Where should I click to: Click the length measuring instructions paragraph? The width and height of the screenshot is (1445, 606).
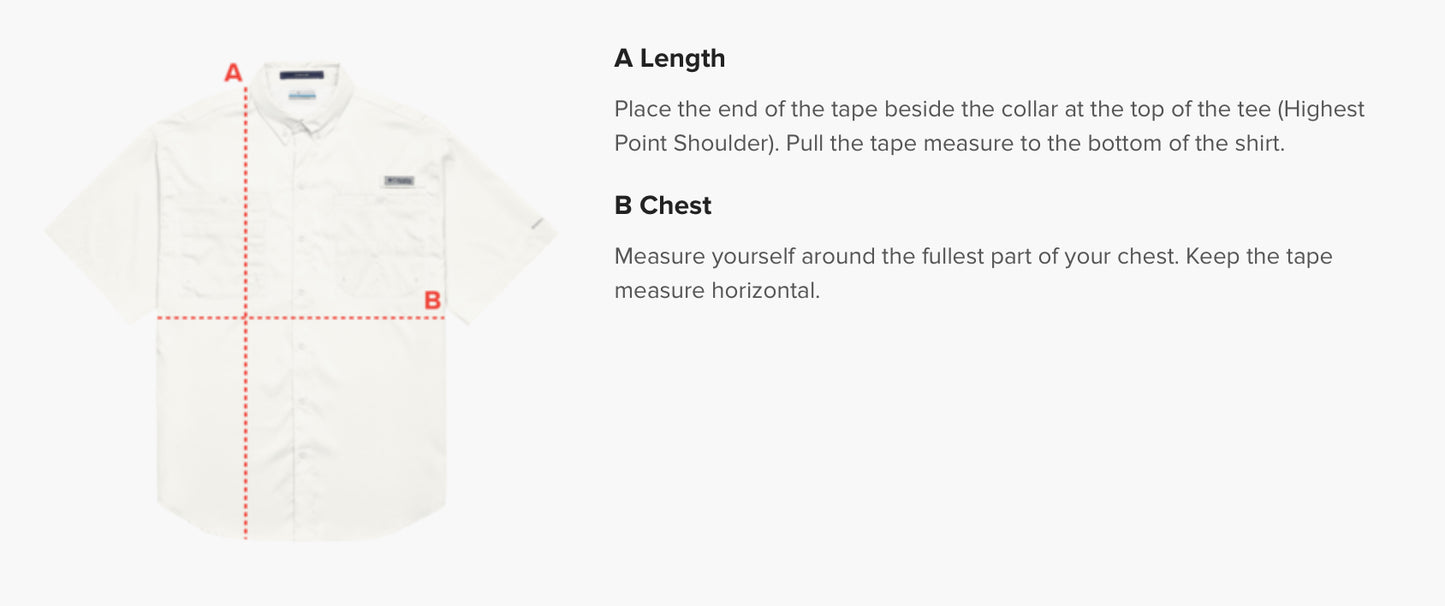pos(988,126)
